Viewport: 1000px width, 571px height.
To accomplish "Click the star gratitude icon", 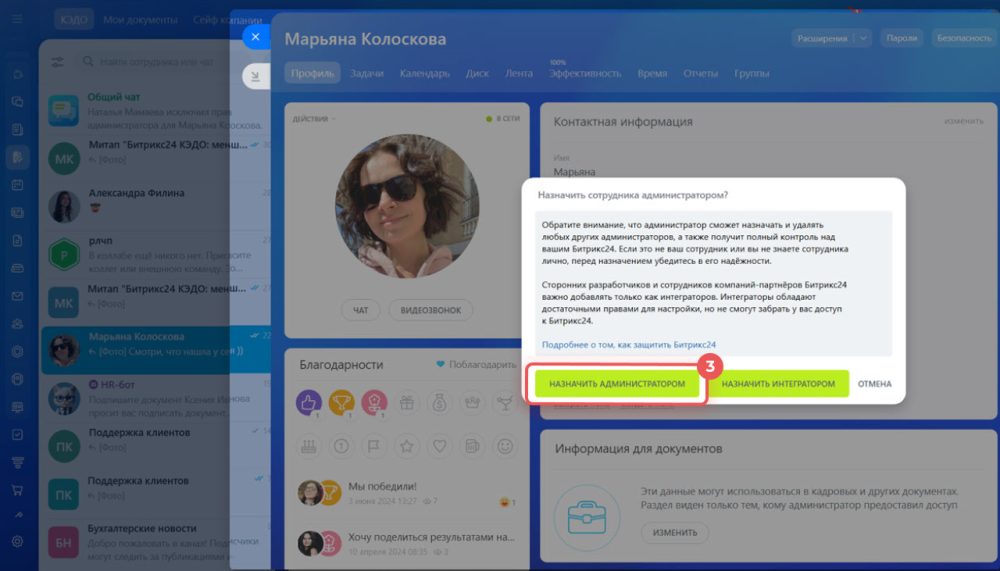I will pos(407,446).
